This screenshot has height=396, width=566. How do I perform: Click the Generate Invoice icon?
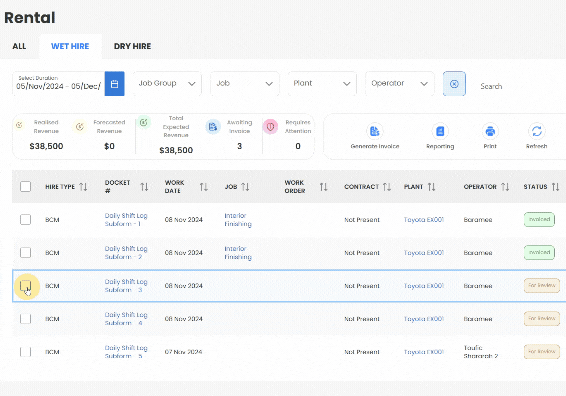tap(375, 131)
